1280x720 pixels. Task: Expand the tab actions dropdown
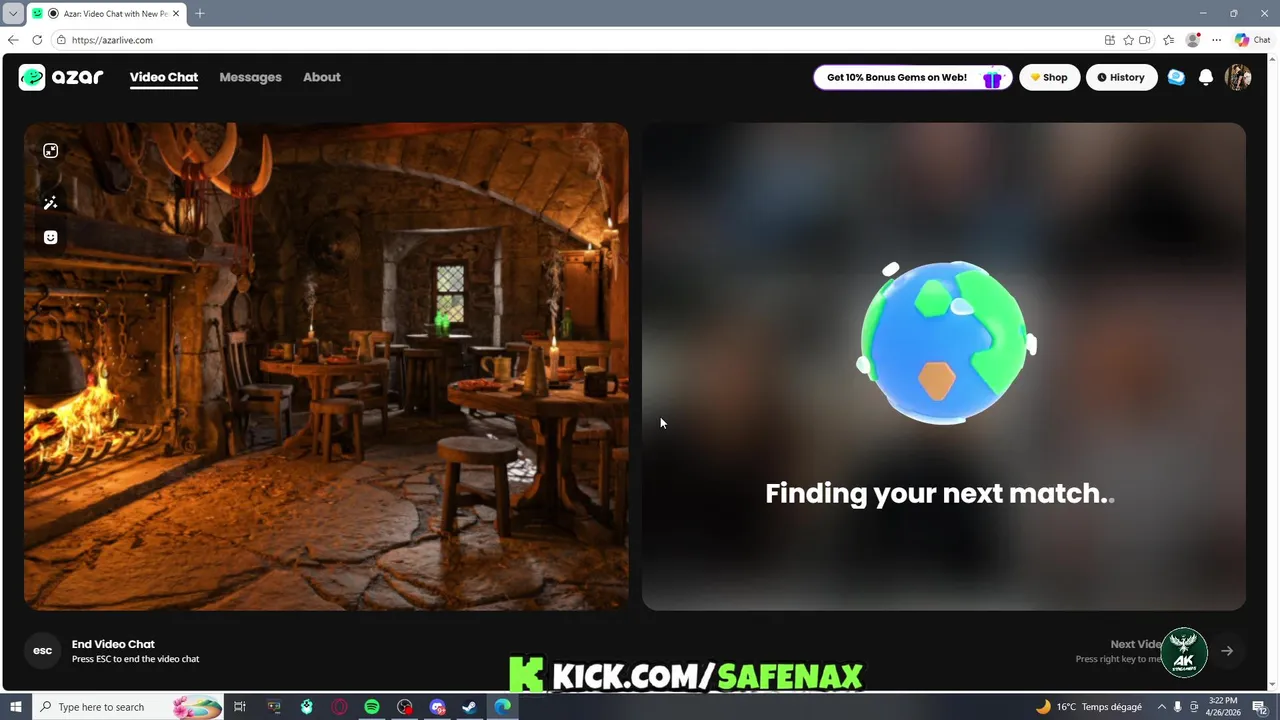coord(13,14)
